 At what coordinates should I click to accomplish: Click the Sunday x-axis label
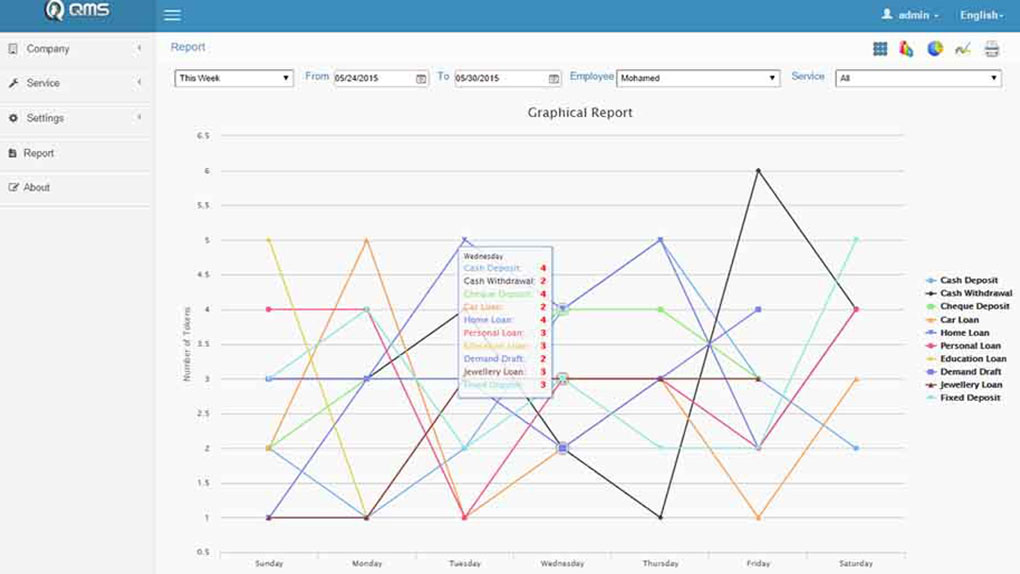click(x=269, y=564)
